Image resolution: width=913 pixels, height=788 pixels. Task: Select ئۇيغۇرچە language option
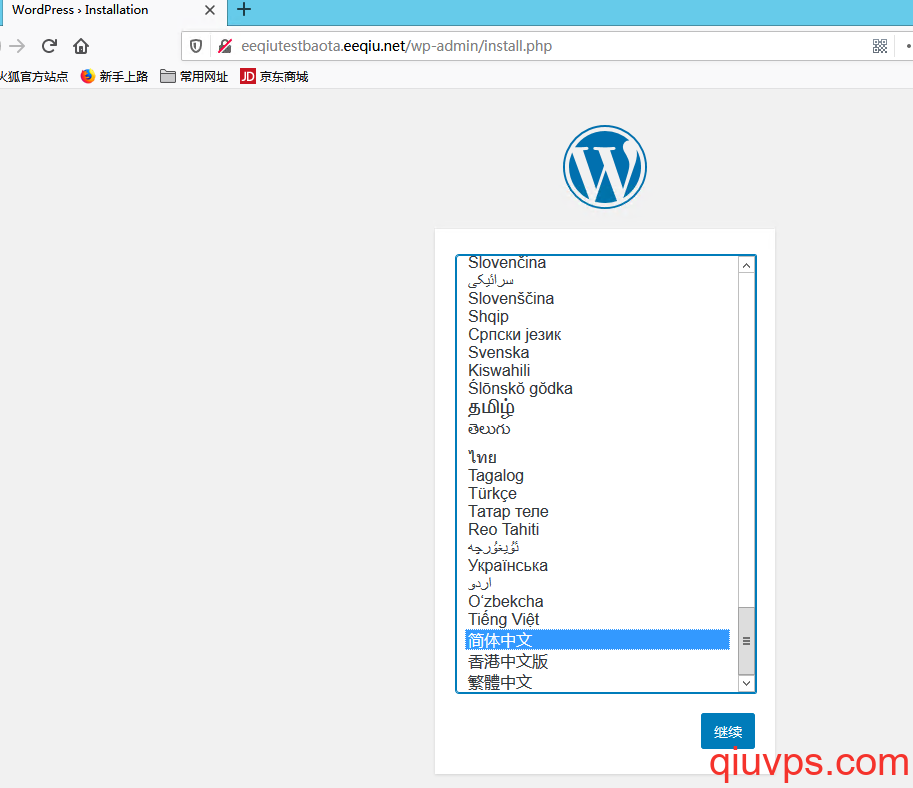tap(597, 547)
